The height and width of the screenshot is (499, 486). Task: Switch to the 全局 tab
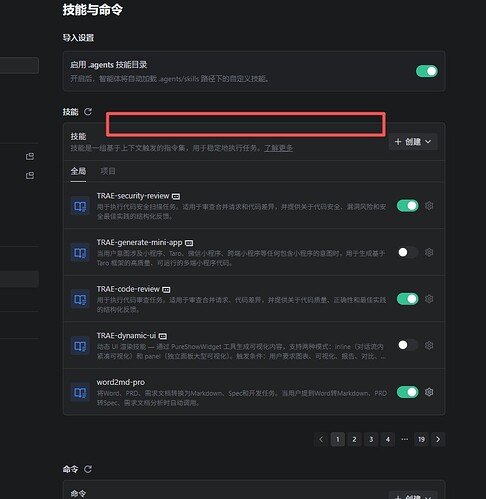[x=78, y=171]
